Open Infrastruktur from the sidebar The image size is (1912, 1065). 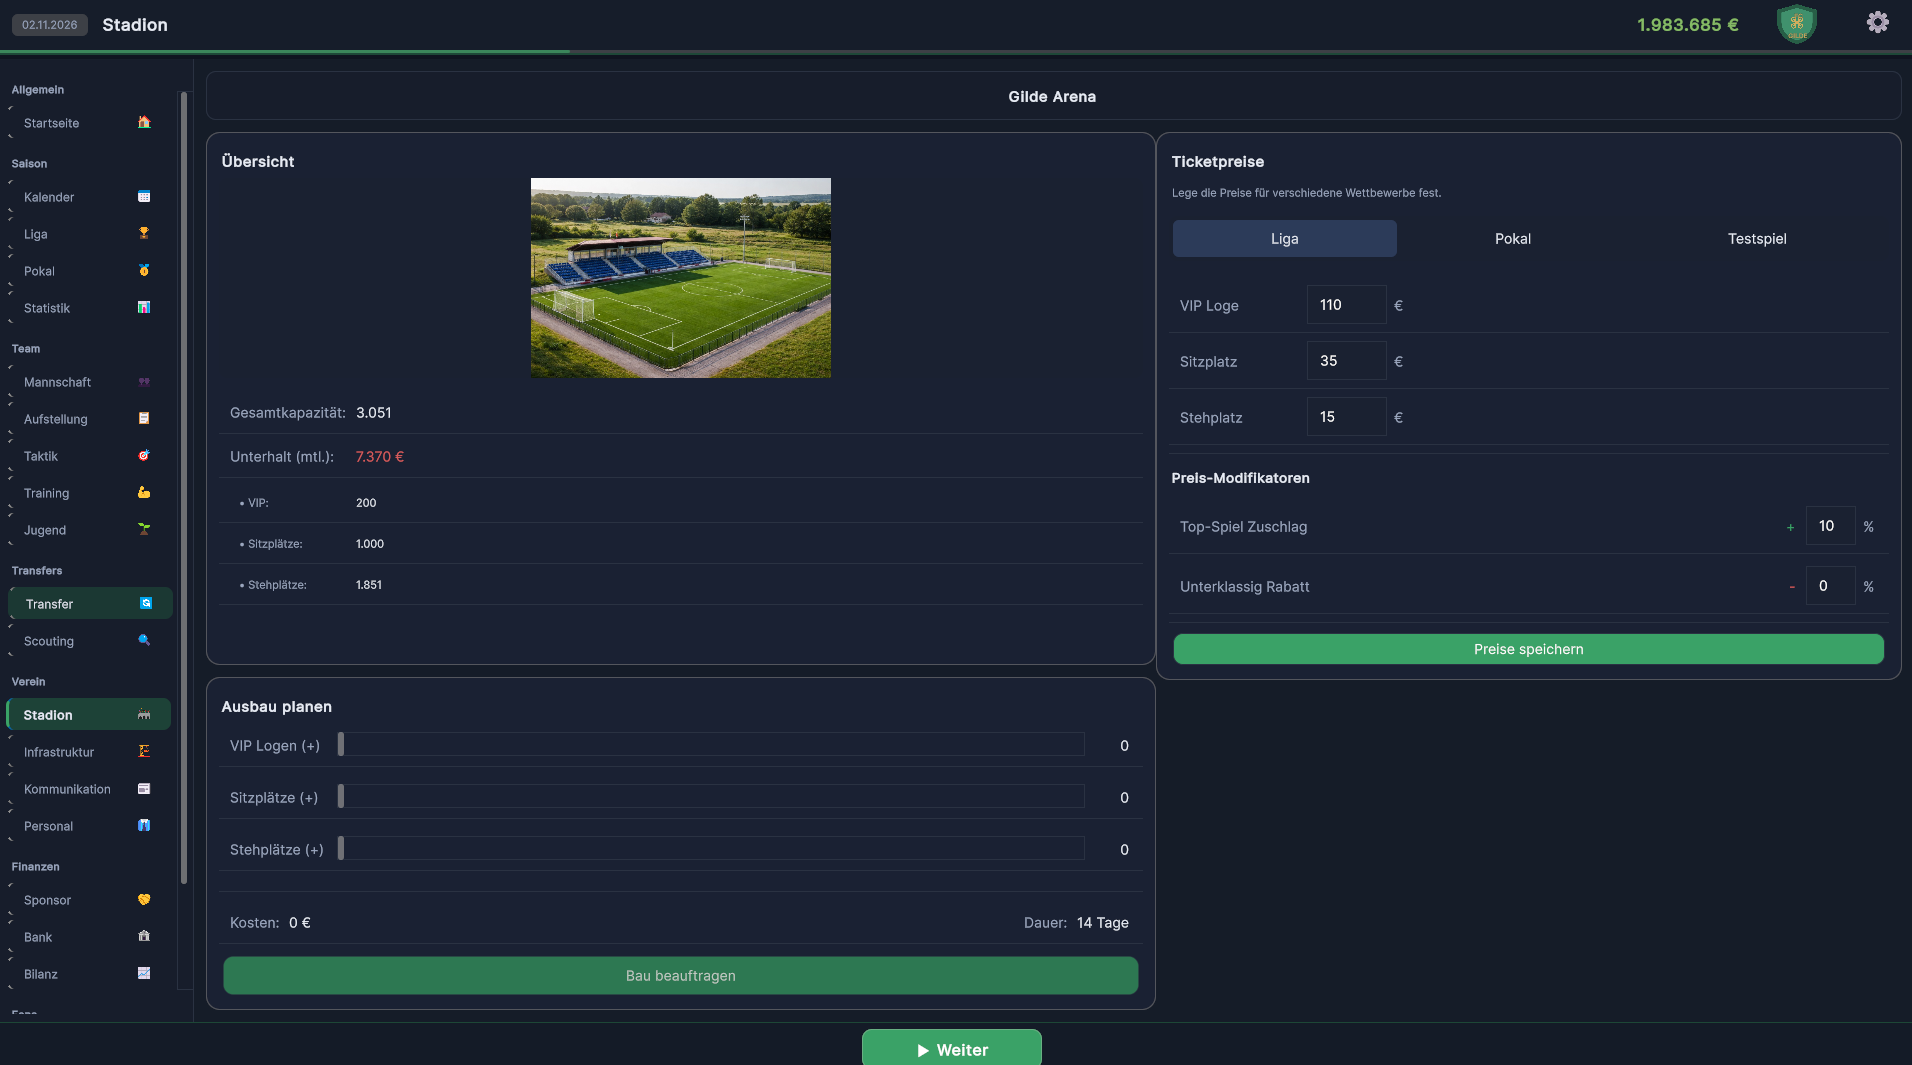pos(88,752)
